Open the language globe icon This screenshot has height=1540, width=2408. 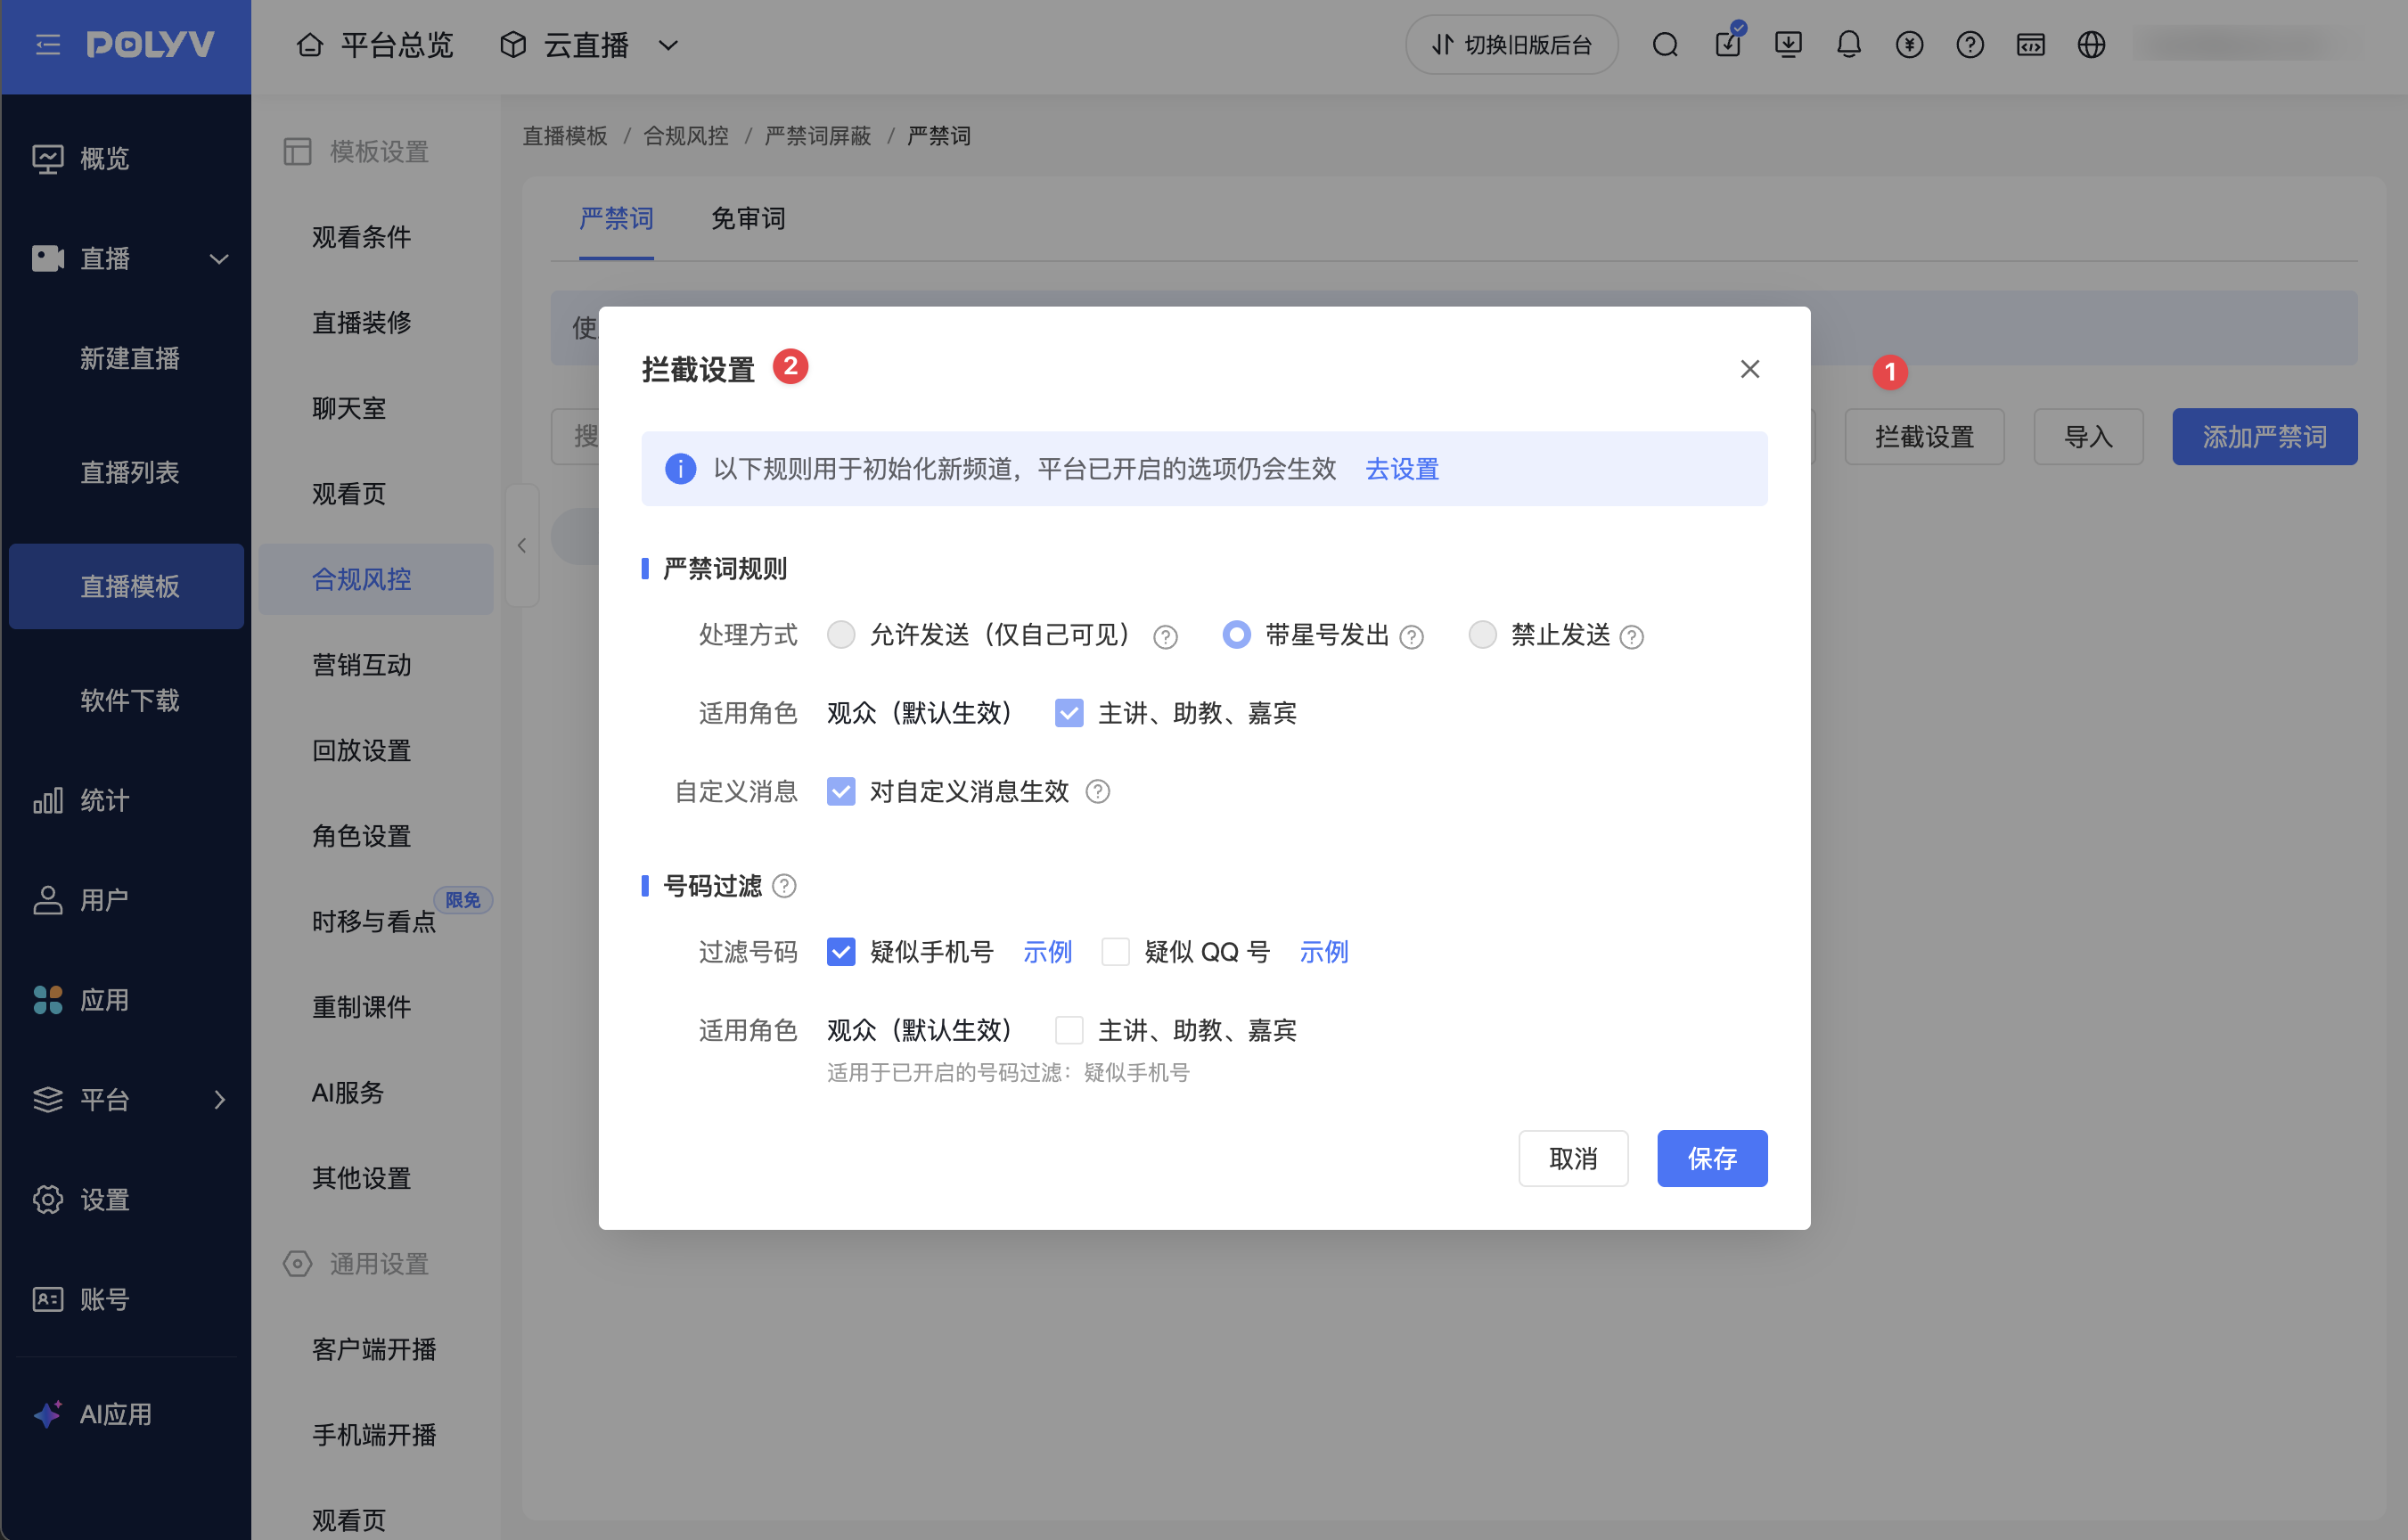2091,45
